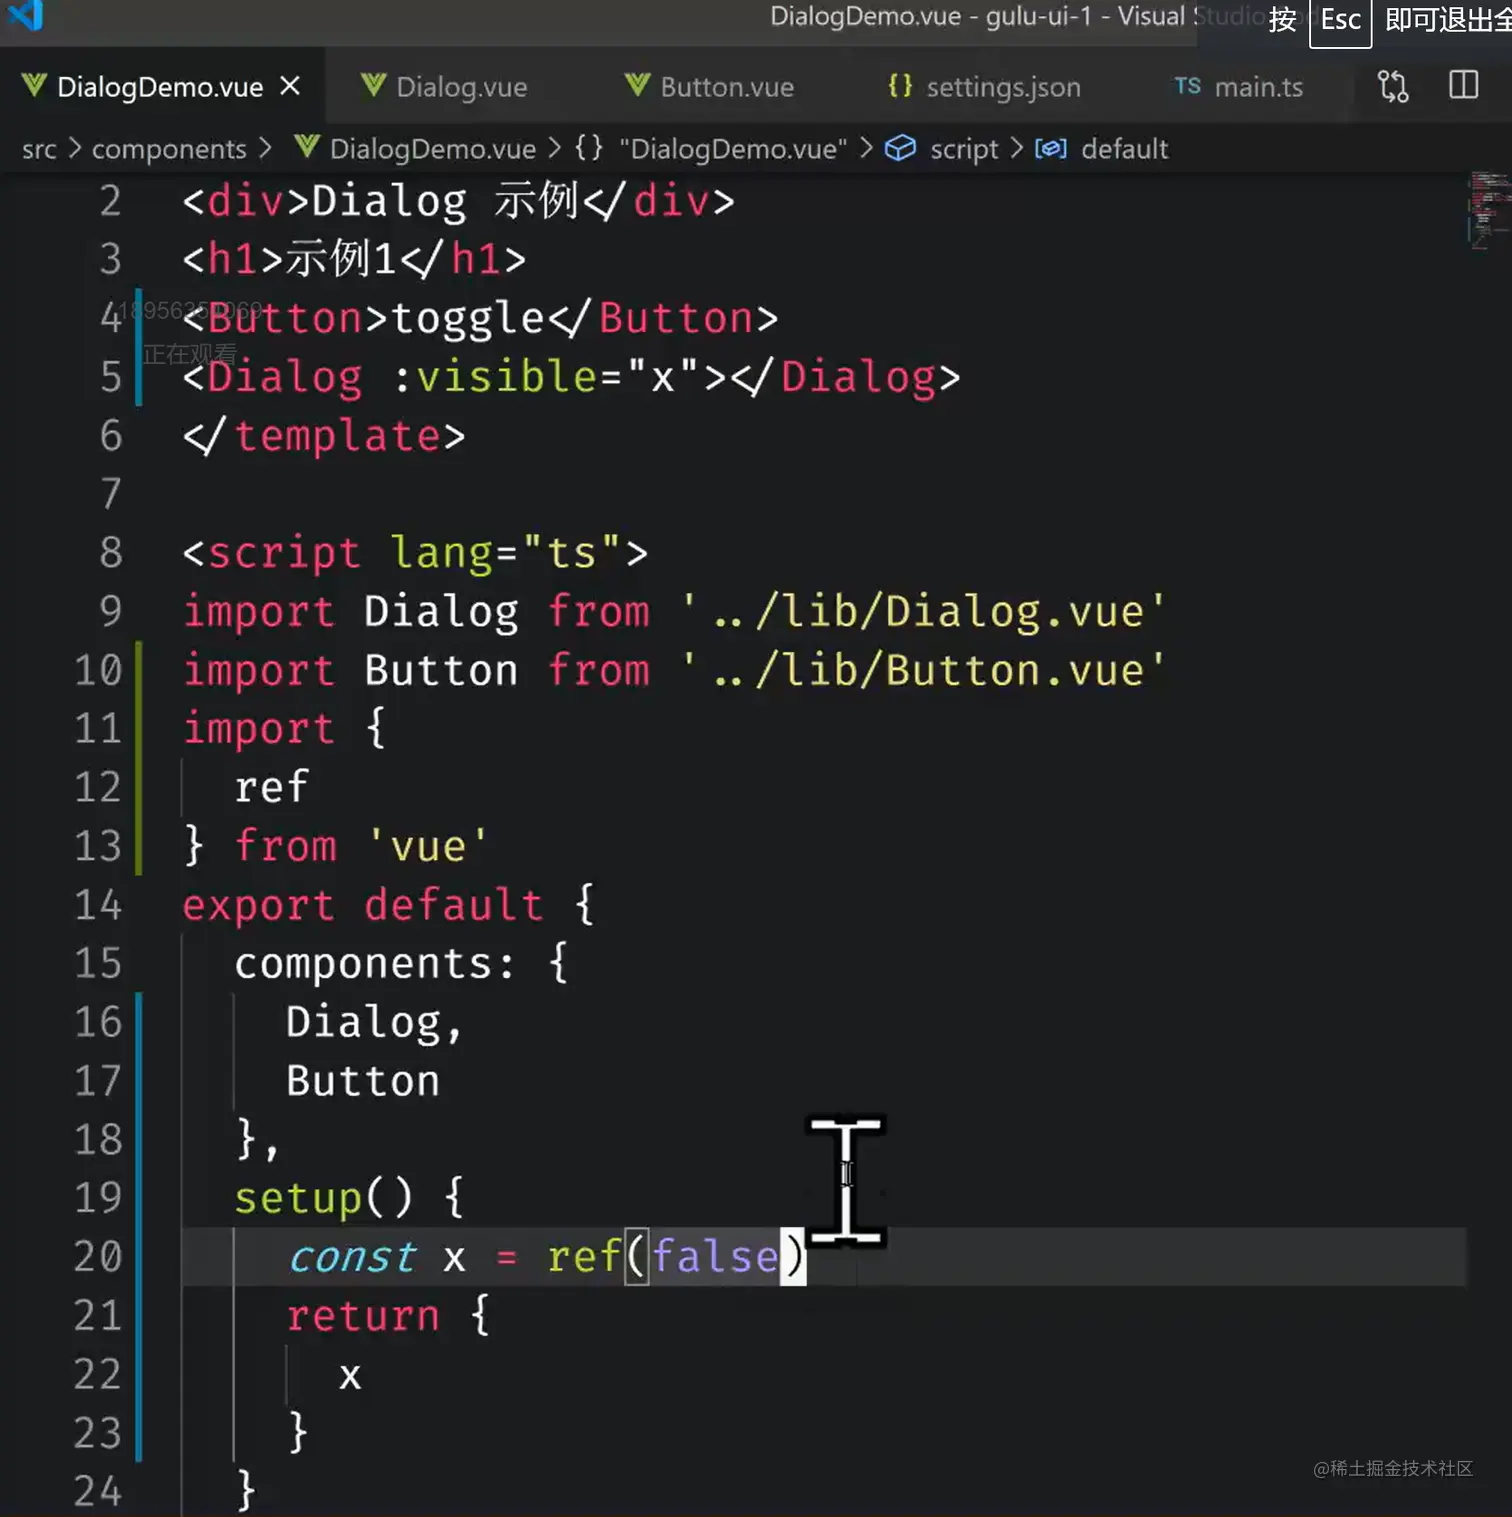Select the src breadcrumb
Viewport: 1512px width, 1517px height.
click(x=39, y=149)
